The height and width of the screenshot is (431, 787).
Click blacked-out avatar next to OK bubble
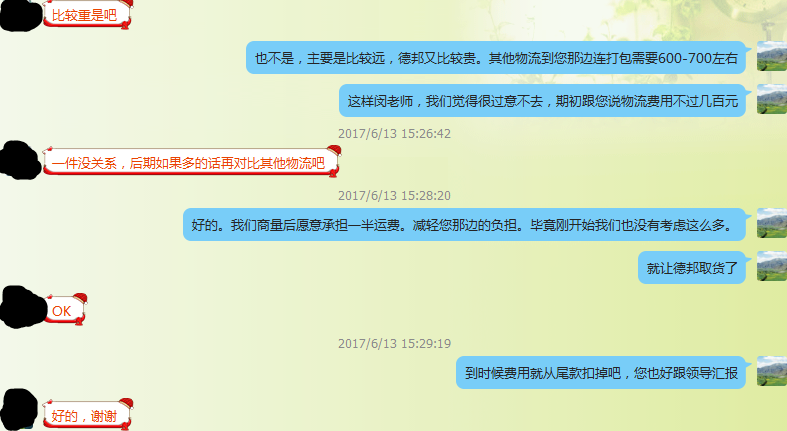23,307
